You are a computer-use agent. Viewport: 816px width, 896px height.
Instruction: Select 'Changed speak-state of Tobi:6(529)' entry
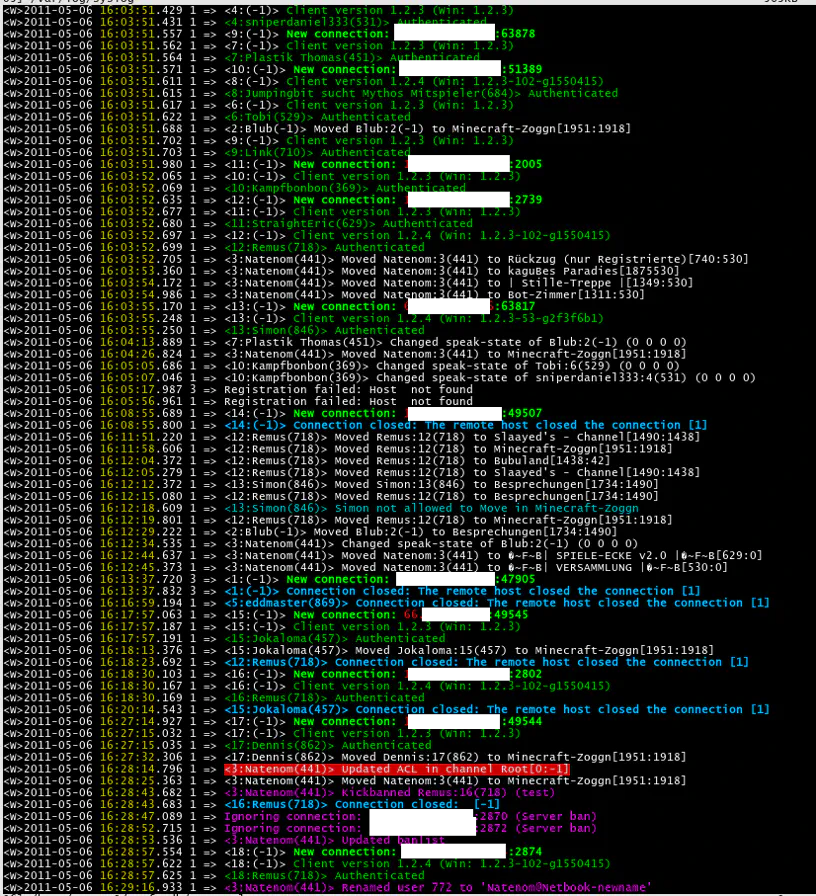click(x=452, y=366)
